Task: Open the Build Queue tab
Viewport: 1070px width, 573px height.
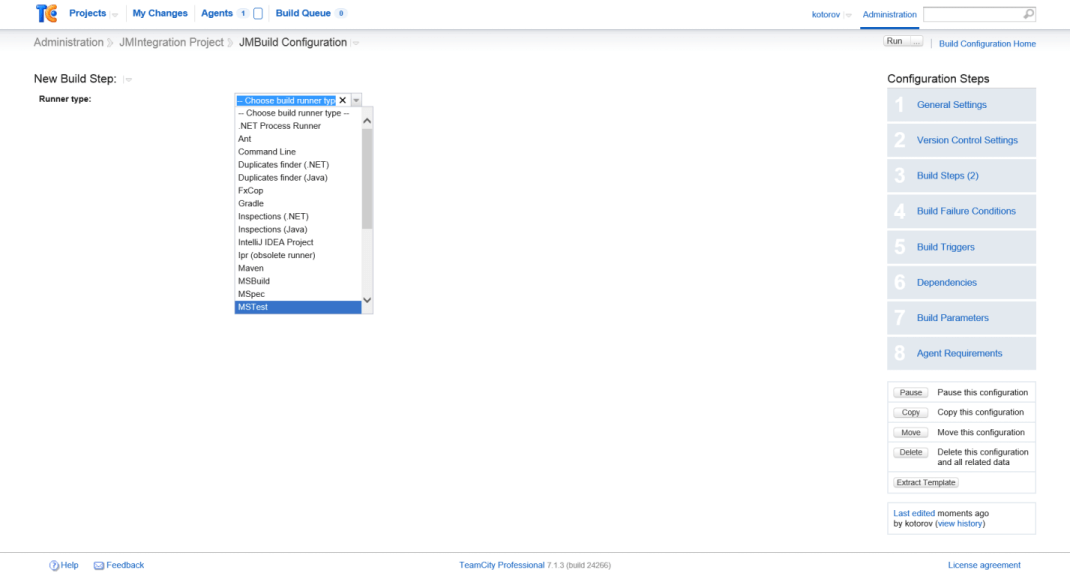Action: (x=303, y=13)
